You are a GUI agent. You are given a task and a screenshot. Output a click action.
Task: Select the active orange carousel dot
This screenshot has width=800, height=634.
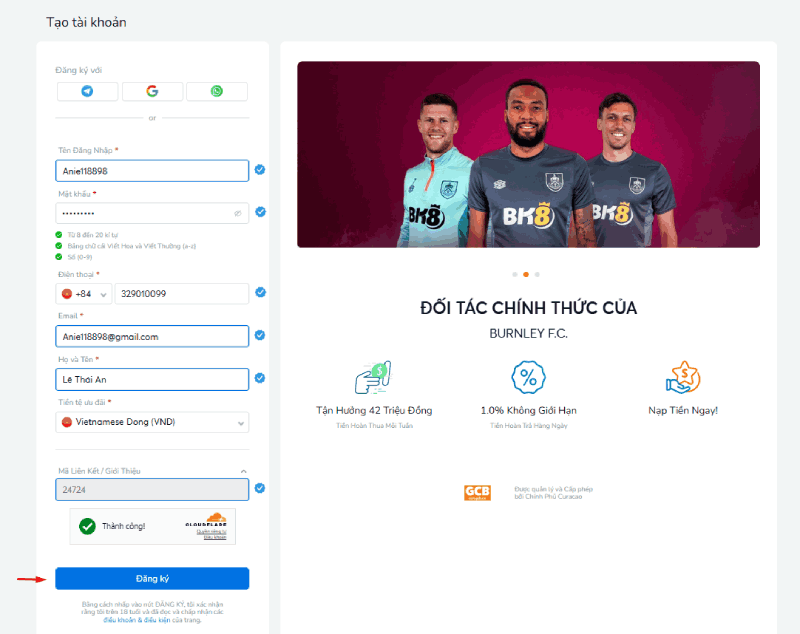526,274
